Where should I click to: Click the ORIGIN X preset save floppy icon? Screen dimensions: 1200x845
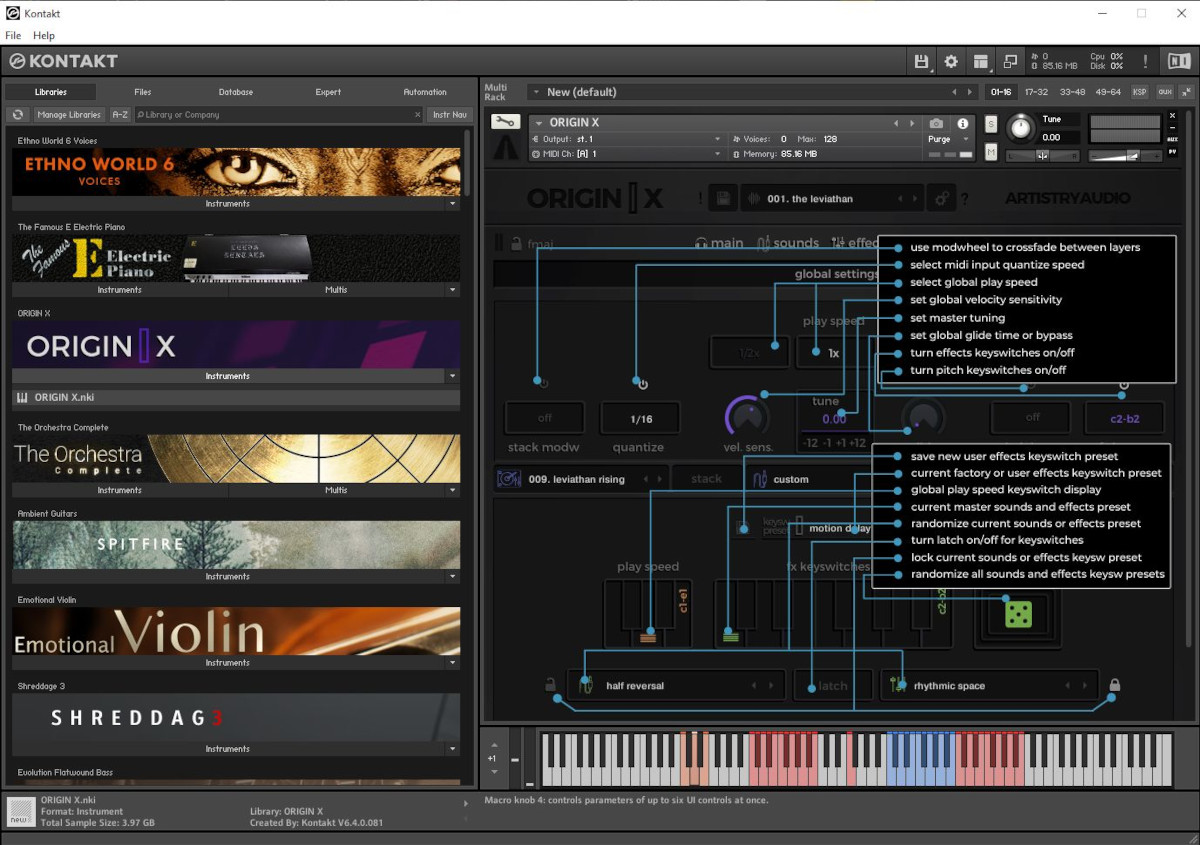point(723,199)
